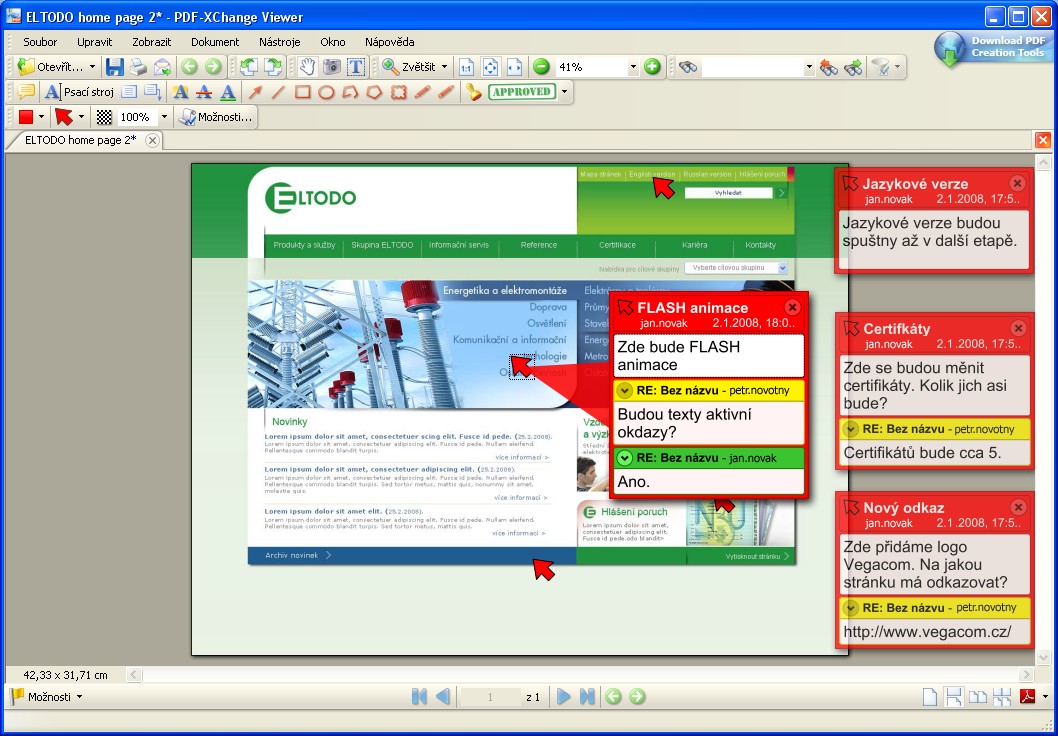Open the Nástroje menu

(x=280, y=42)
